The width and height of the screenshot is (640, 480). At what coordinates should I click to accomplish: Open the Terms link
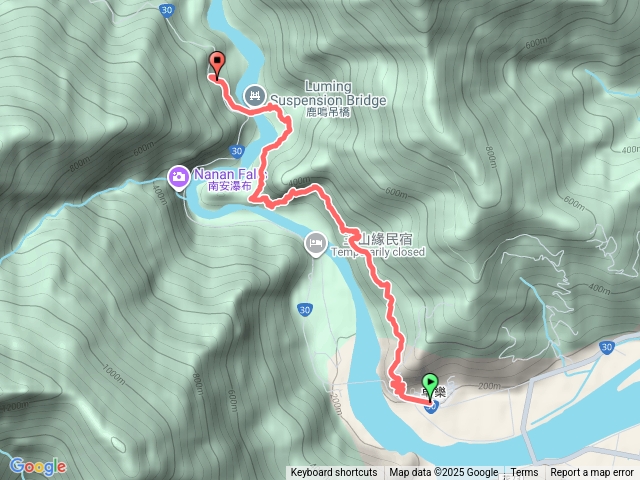pyautogui.click(x=524, y=473)
